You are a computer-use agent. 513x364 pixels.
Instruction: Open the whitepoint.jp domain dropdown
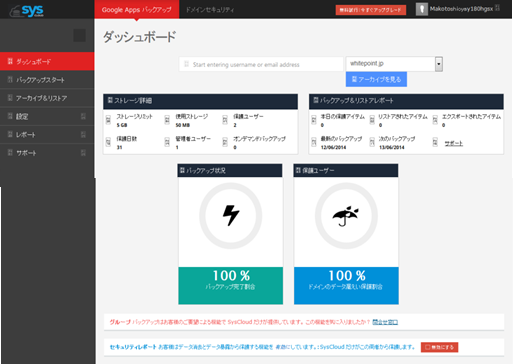[394, 64]
